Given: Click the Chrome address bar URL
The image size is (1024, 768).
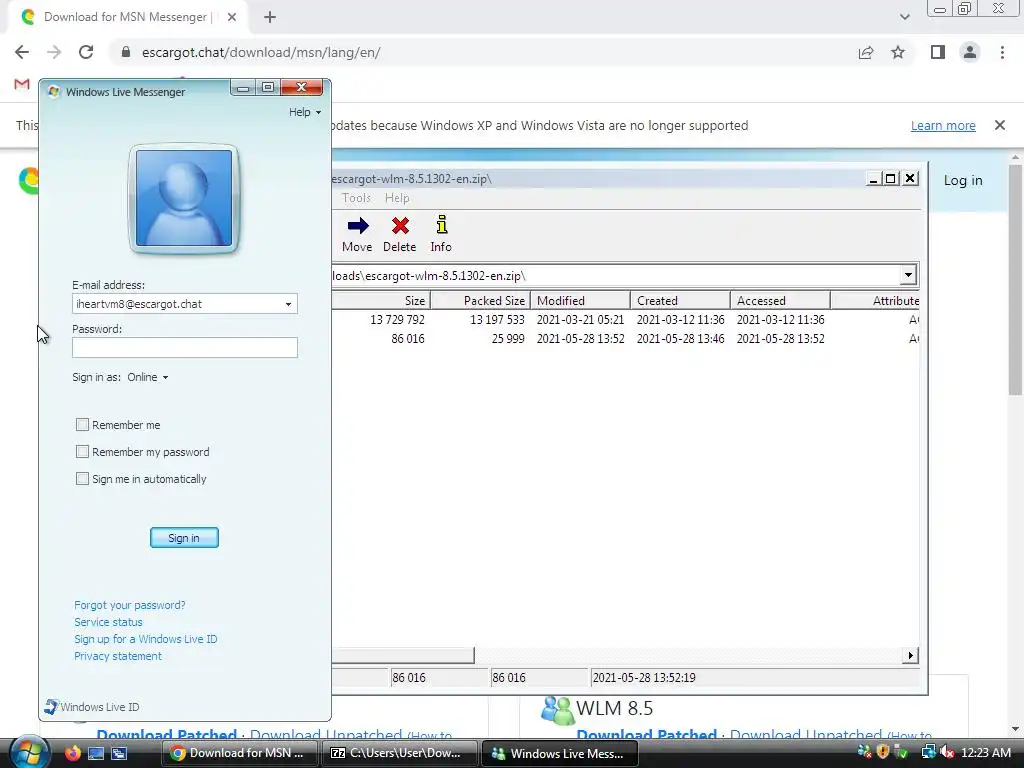Looking at the screenshot, I should click(x=261, y=52).
